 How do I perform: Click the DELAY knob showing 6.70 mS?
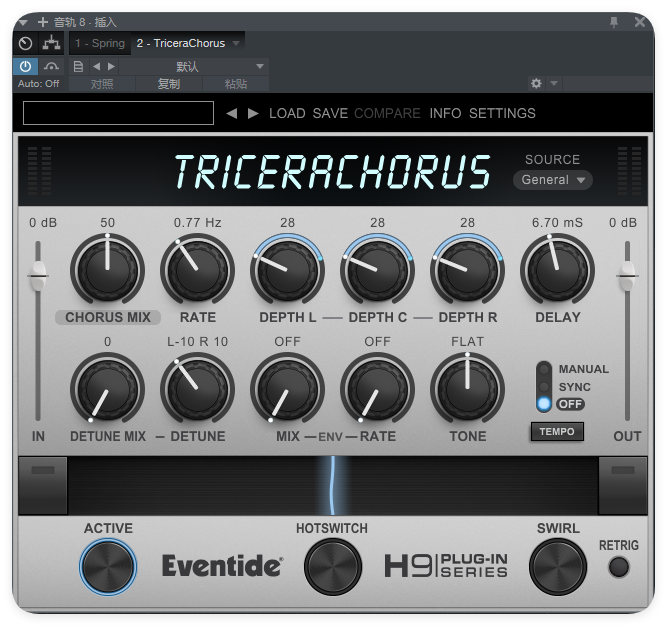pos(557,270)
